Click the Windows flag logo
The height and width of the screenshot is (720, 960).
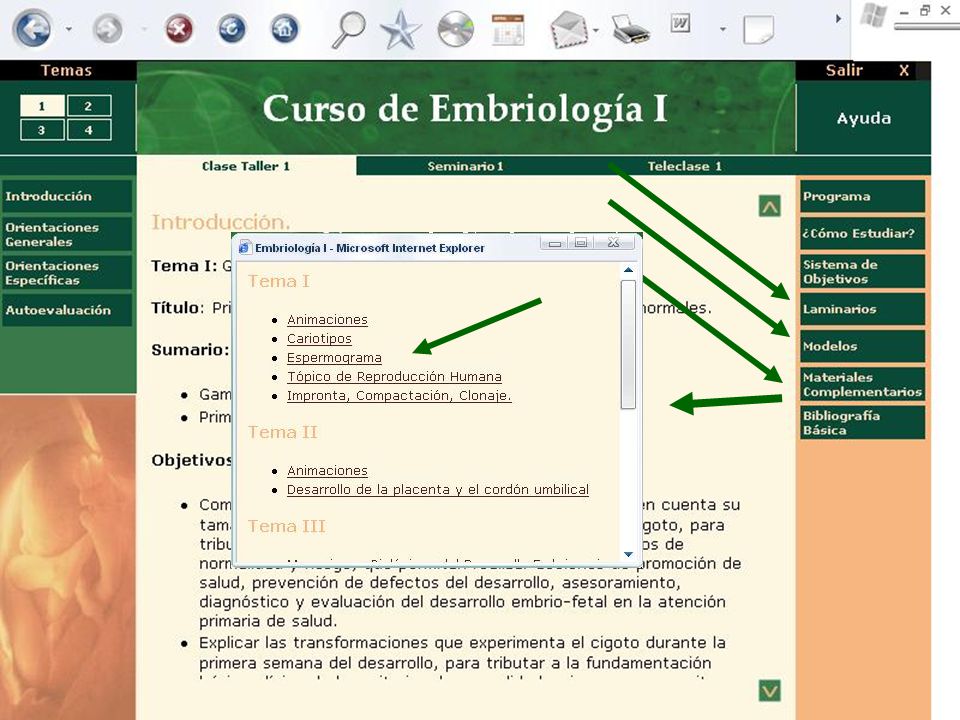(x=874, y=15)
